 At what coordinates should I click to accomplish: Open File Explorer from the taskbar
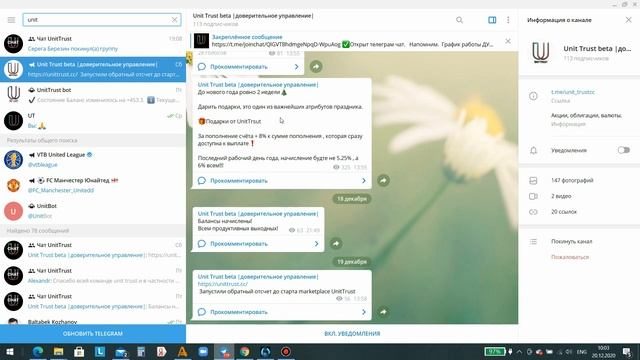[x=58, y=352]
